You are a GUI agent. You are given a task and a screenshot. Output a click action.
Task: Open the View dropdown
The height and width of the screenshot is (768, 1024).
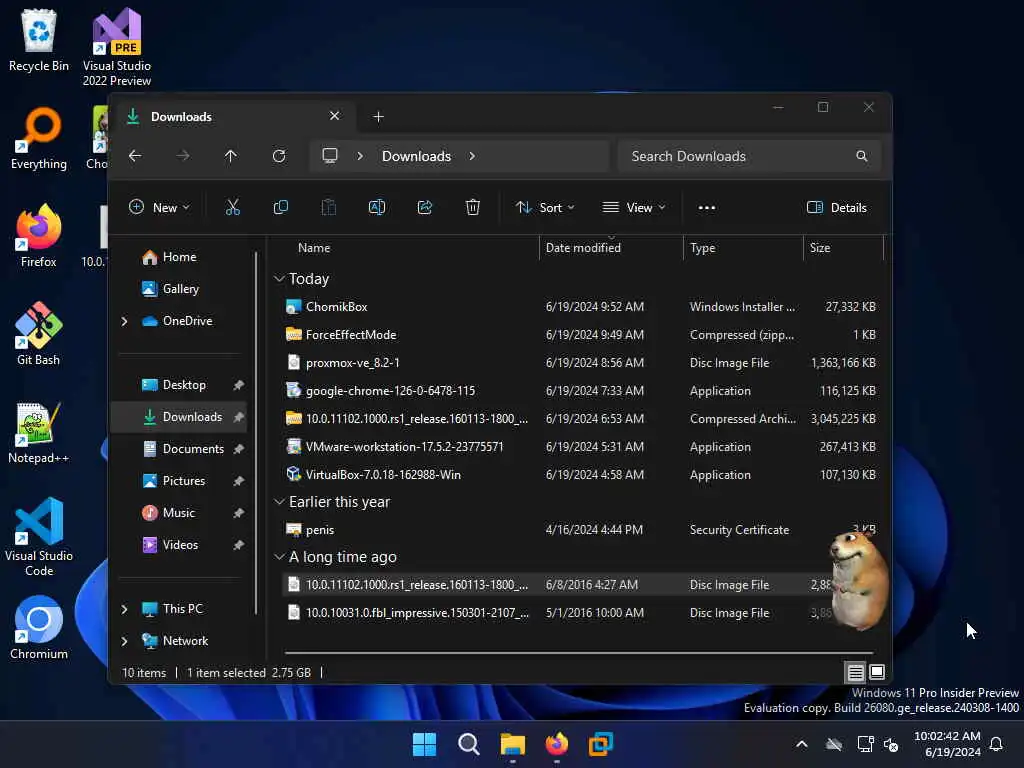pos(633,208)
